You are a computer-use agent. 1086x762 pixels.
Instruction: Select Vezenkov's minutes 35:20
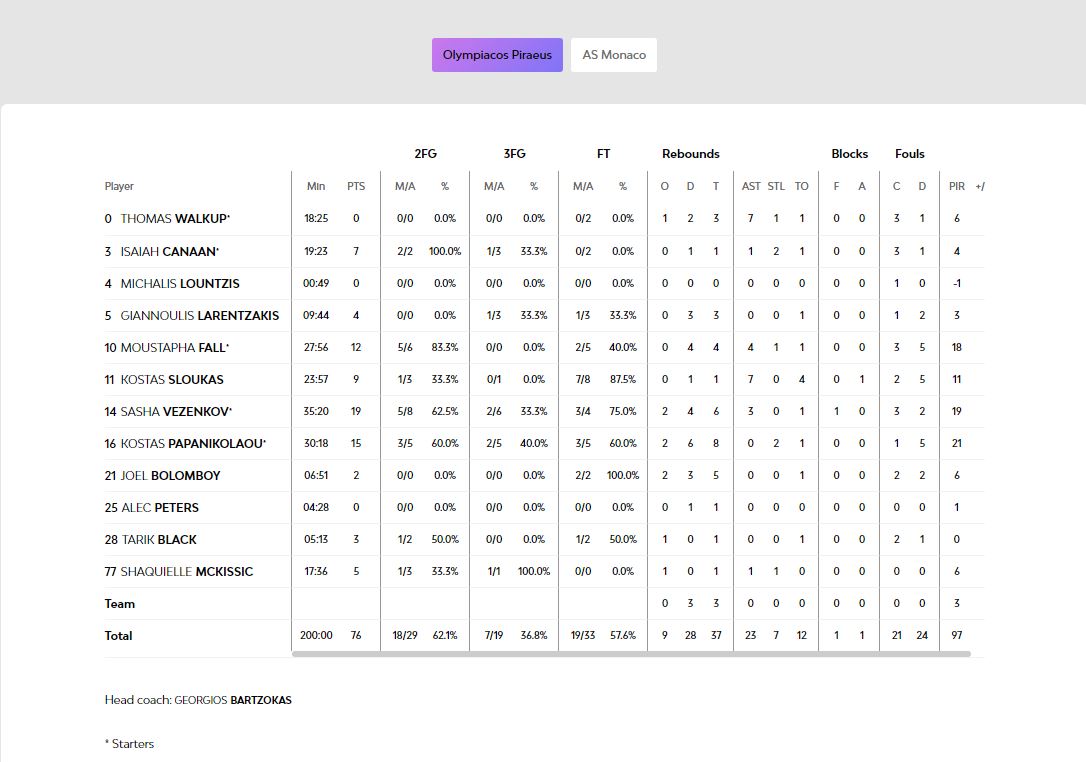coord(316,411)
